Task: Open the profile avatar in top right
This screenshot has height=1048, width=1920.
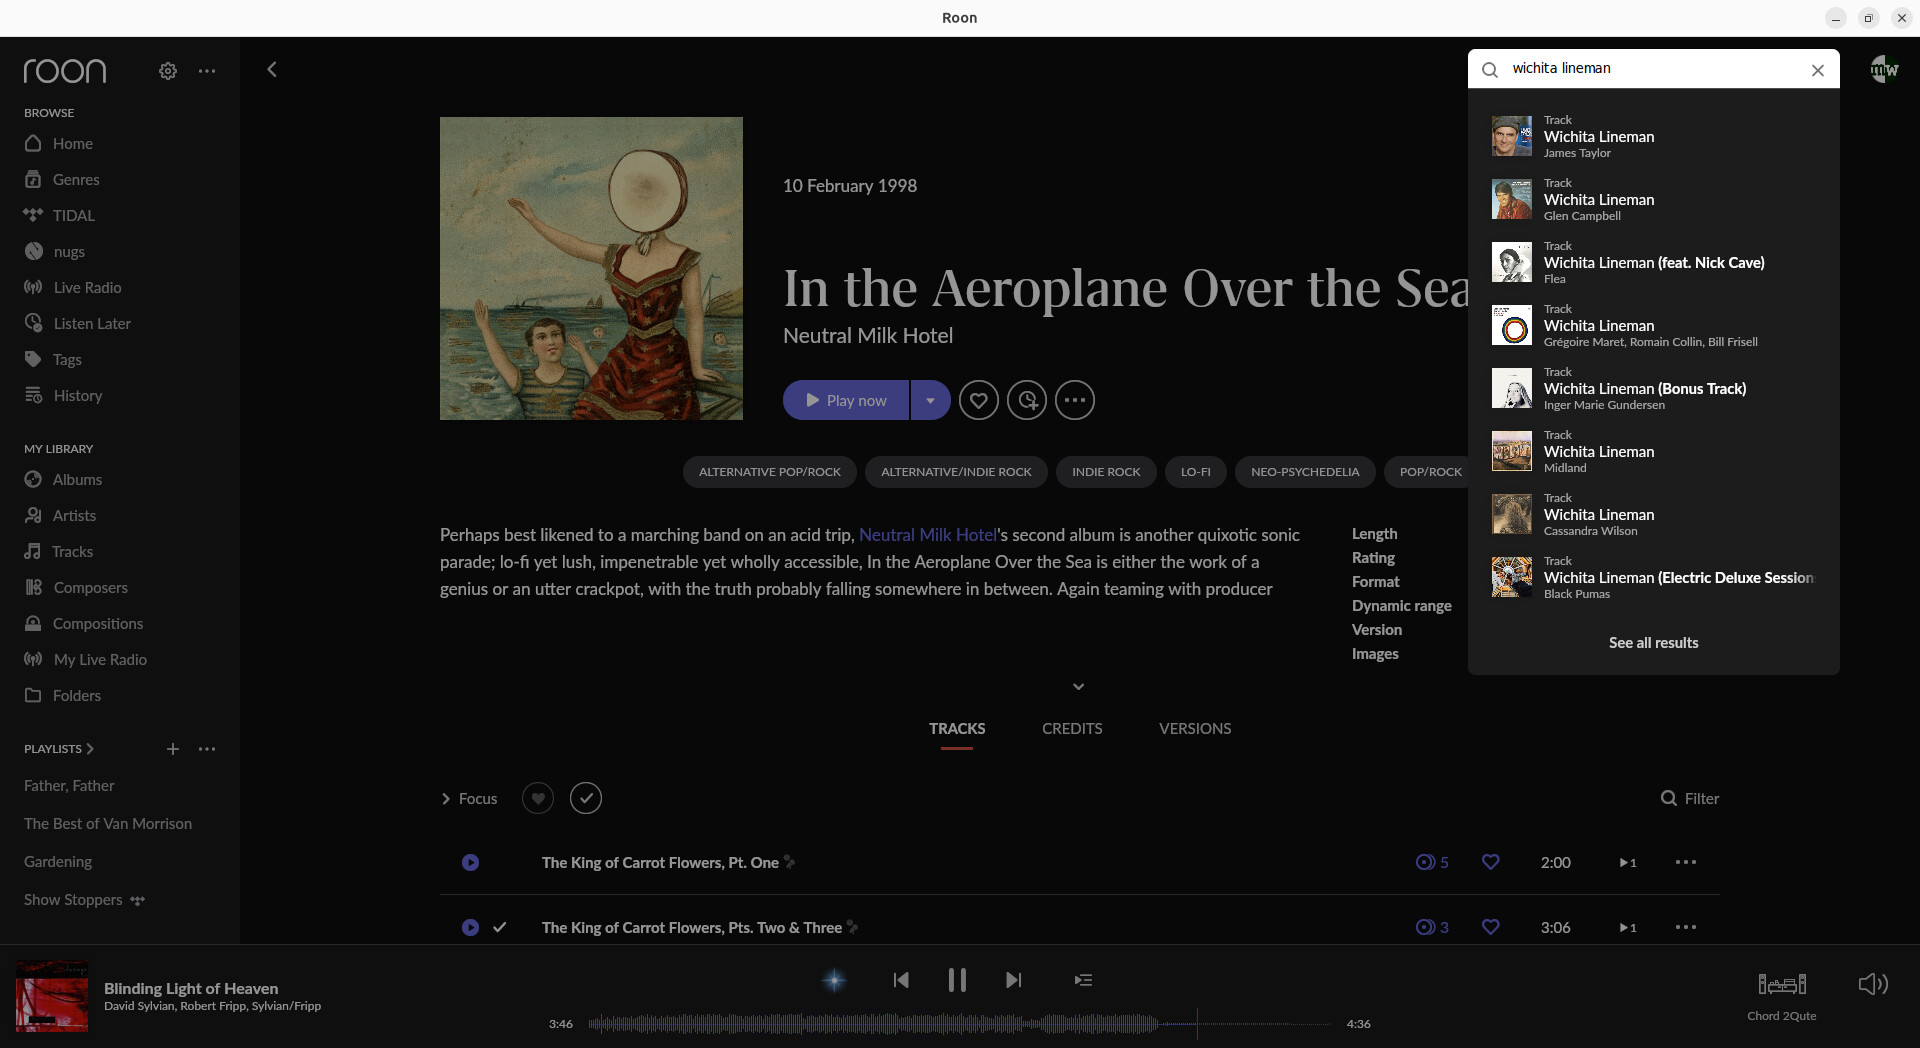Action: (1884, 69)
